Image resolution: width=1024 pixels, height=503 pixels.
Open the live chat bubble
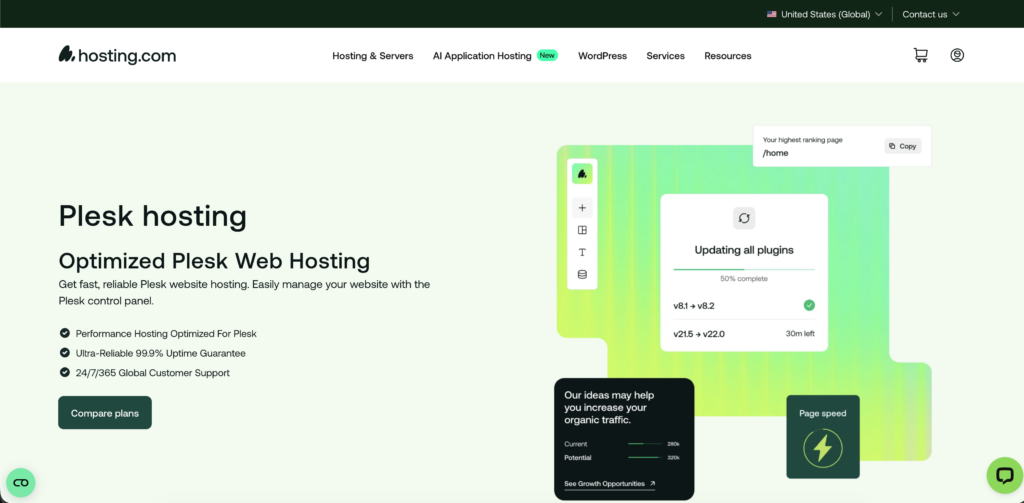tap(1004, 475)
